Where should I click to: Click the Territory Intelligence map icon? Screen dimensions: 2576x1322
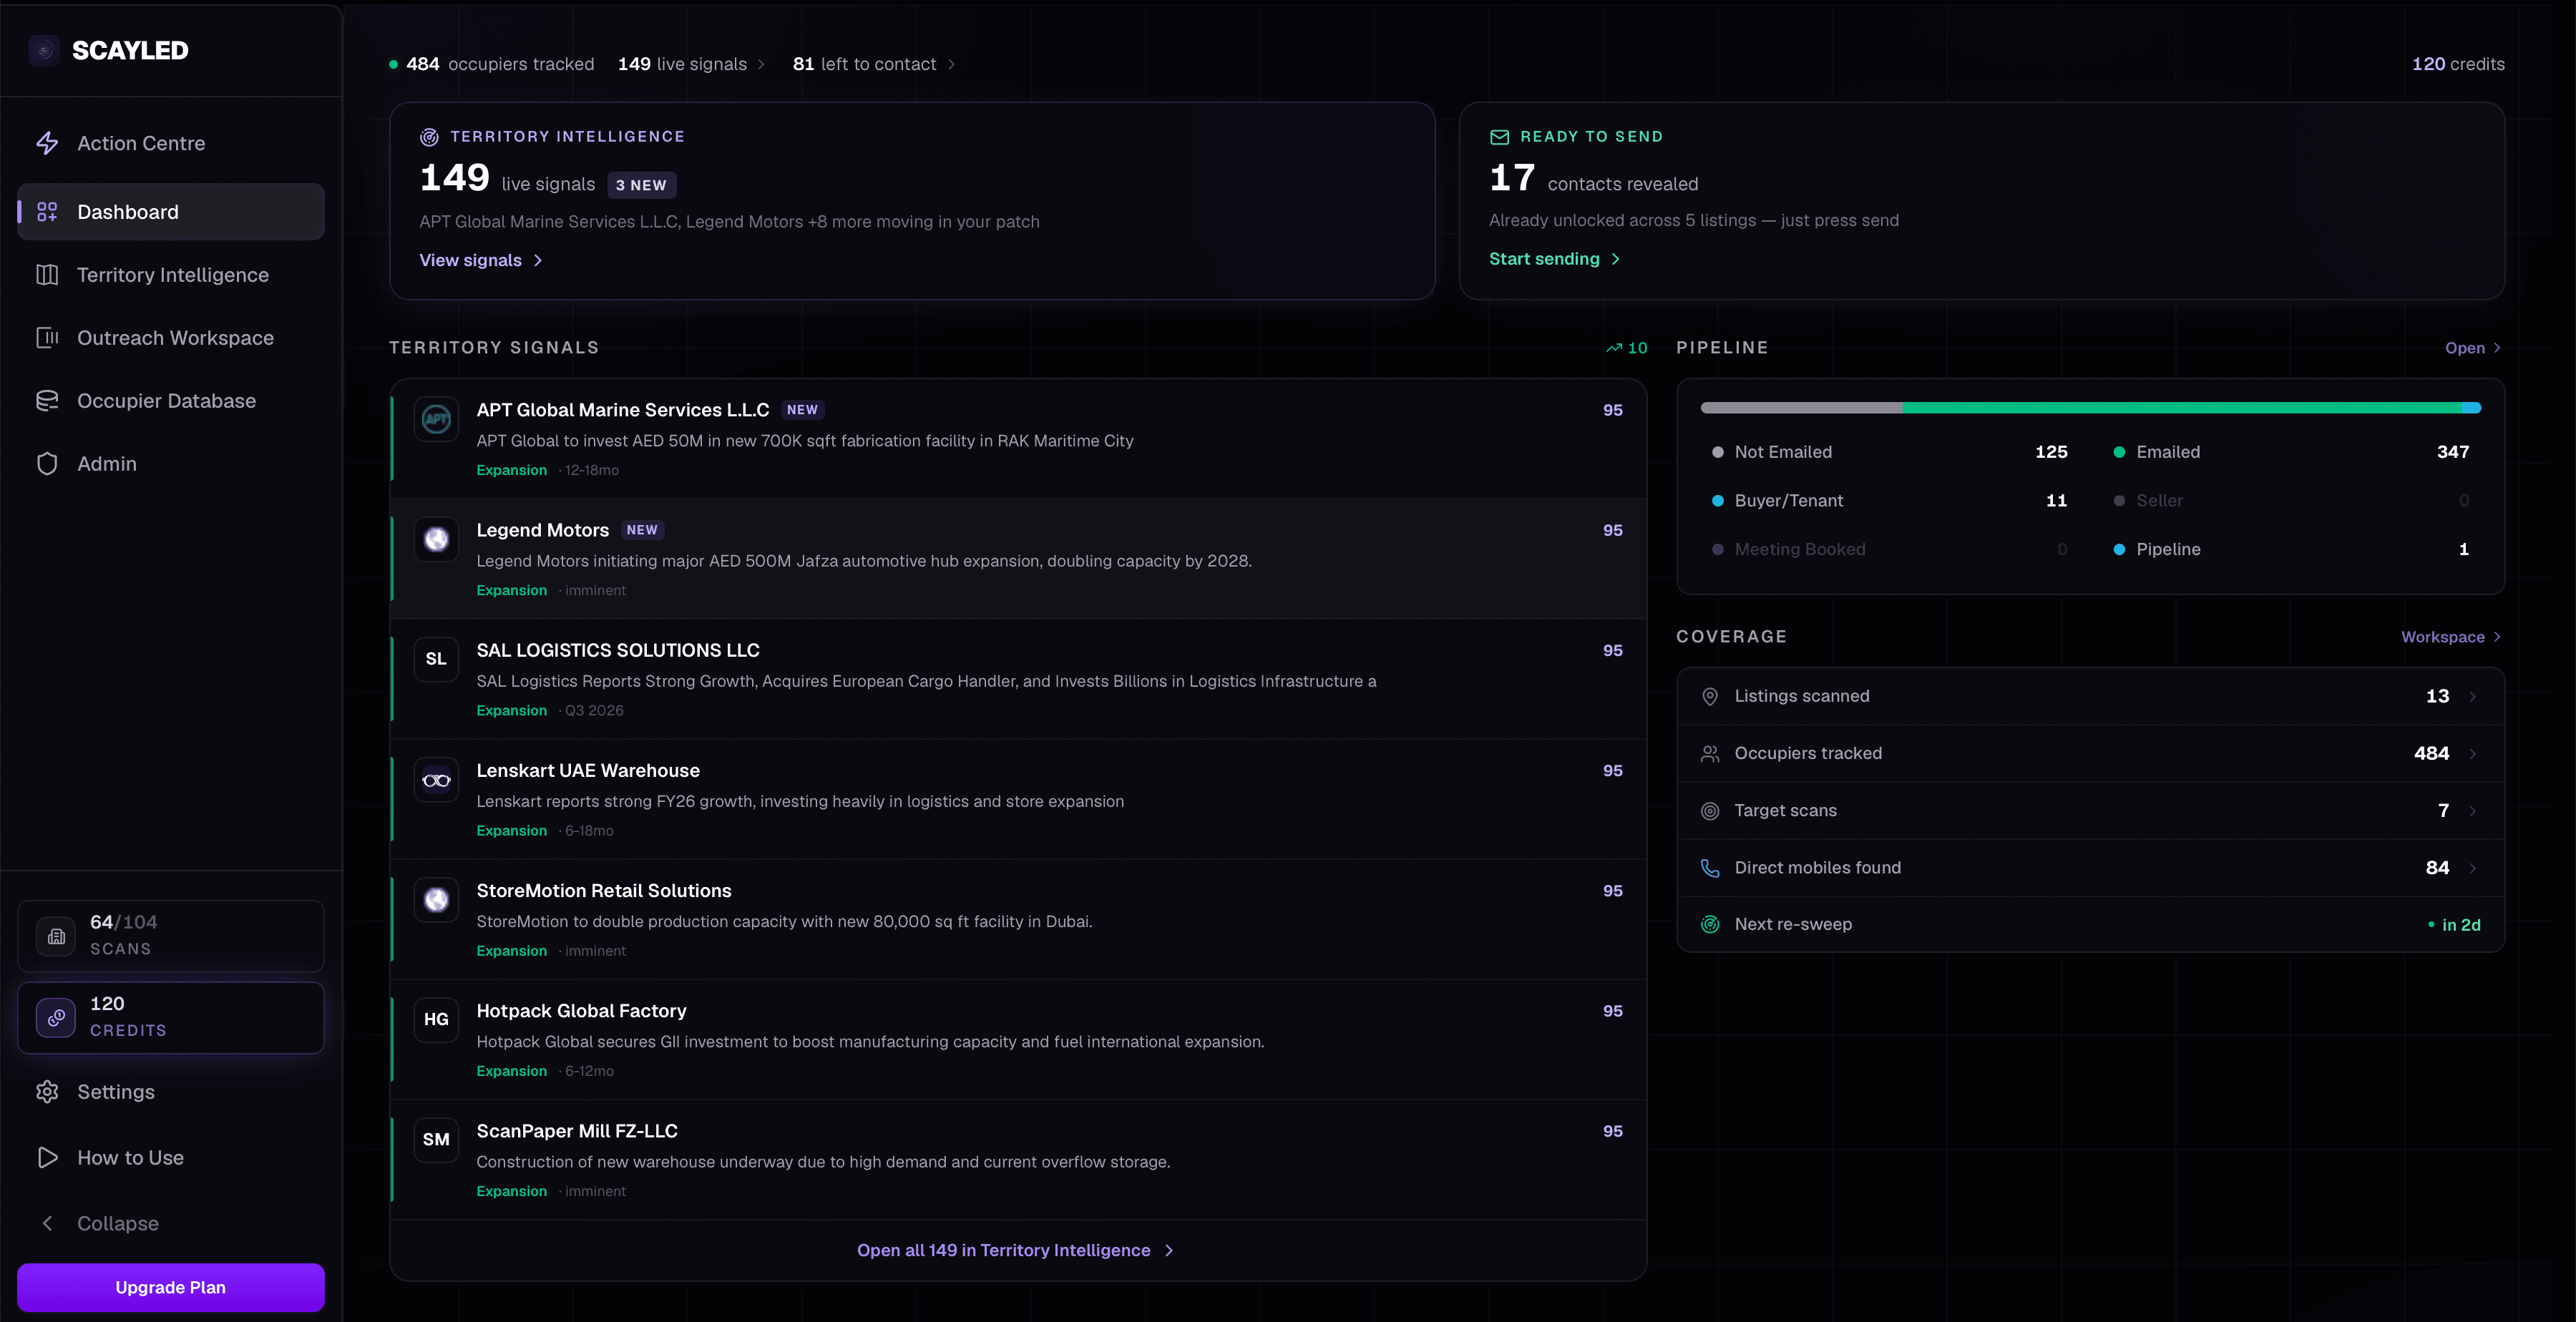coord(47,275)
